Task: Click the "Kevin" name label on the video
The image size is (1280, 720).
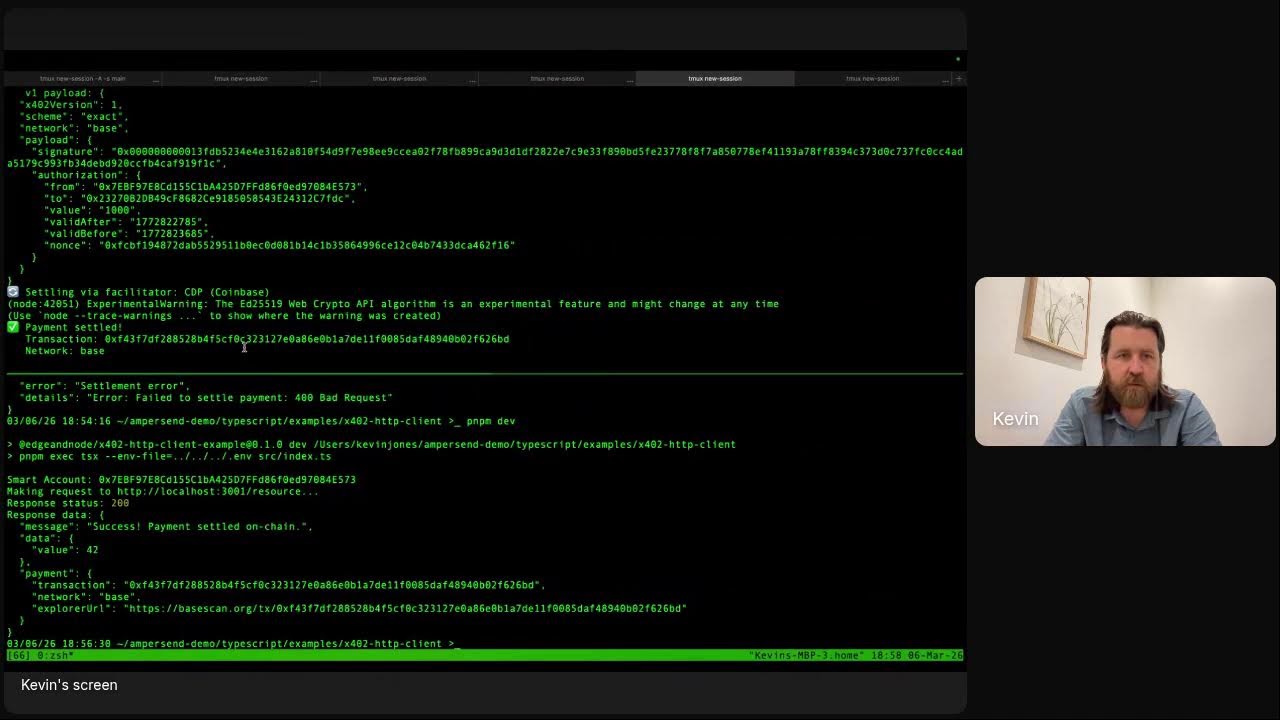Action: [x=1015, y=419]
